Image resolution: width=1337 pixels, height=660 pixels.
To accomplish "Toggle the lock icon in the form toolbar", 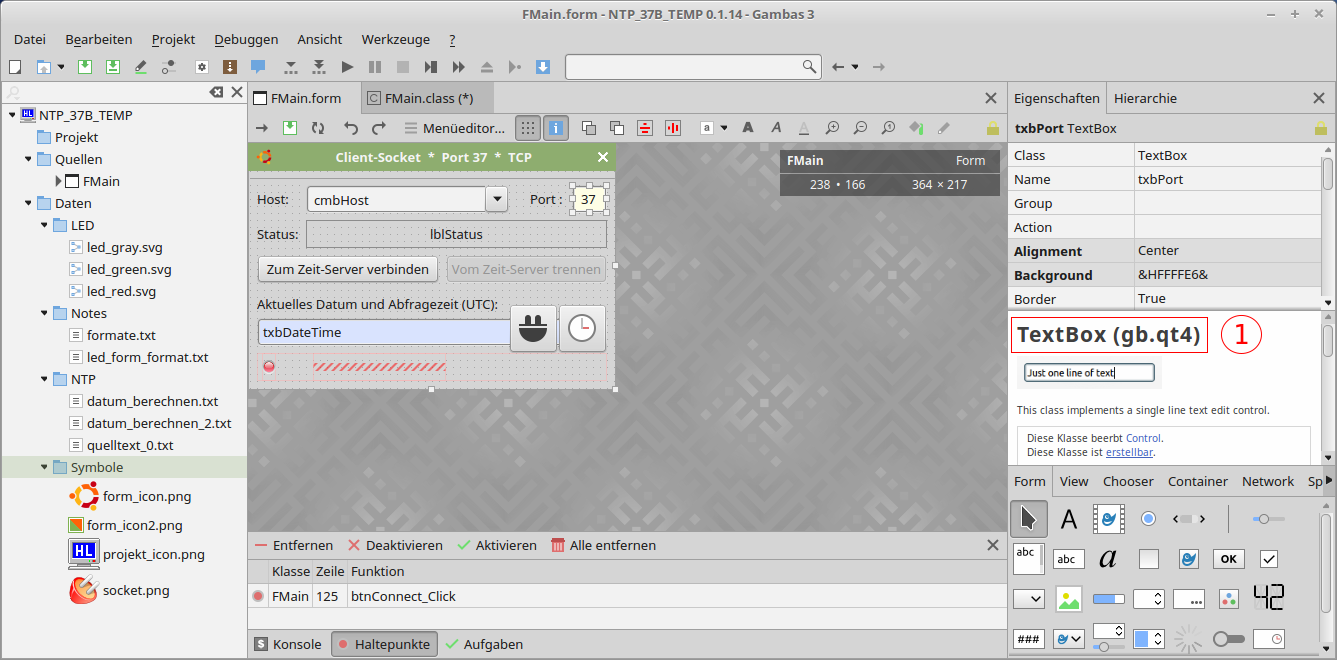I will click(x=992, y=128).
